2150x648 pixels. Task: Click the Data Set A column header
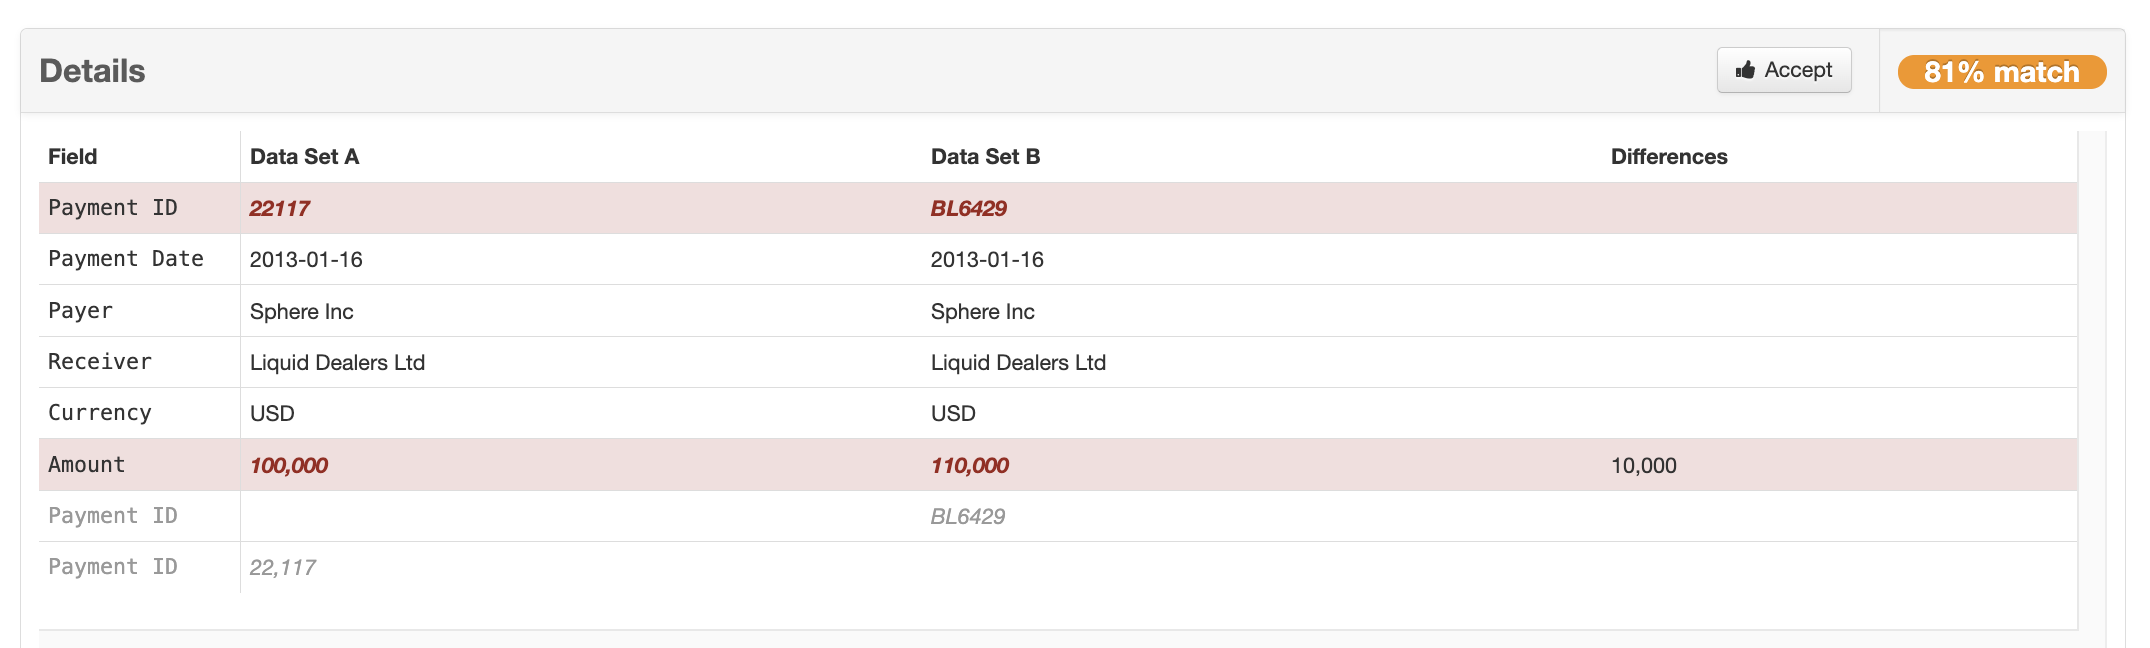(x=304, y=157)
